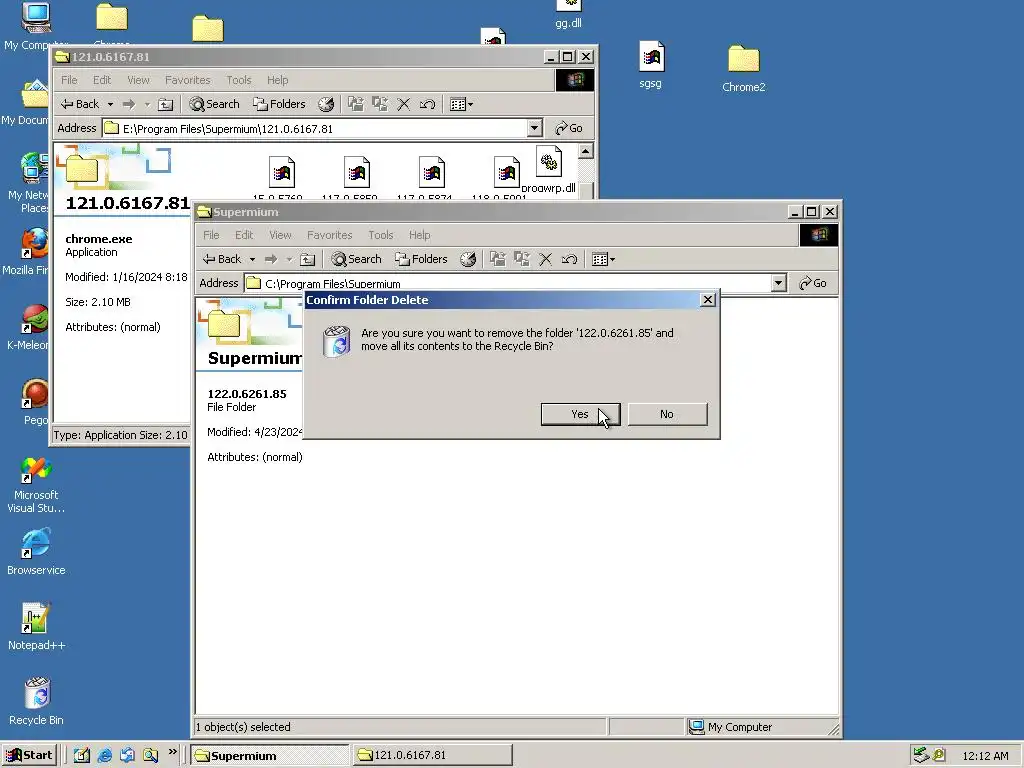Screen dimensions: 1024x768
Task: Open Help menu in Supermium window
Action: (x=419, y=235)
